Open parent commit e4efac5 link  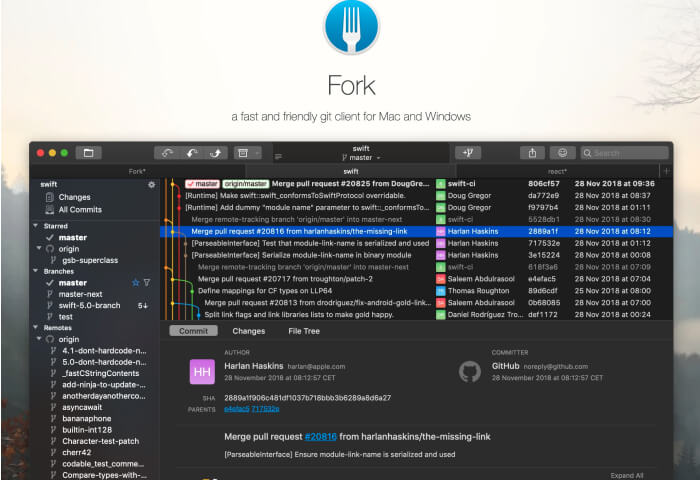[237, 409]
